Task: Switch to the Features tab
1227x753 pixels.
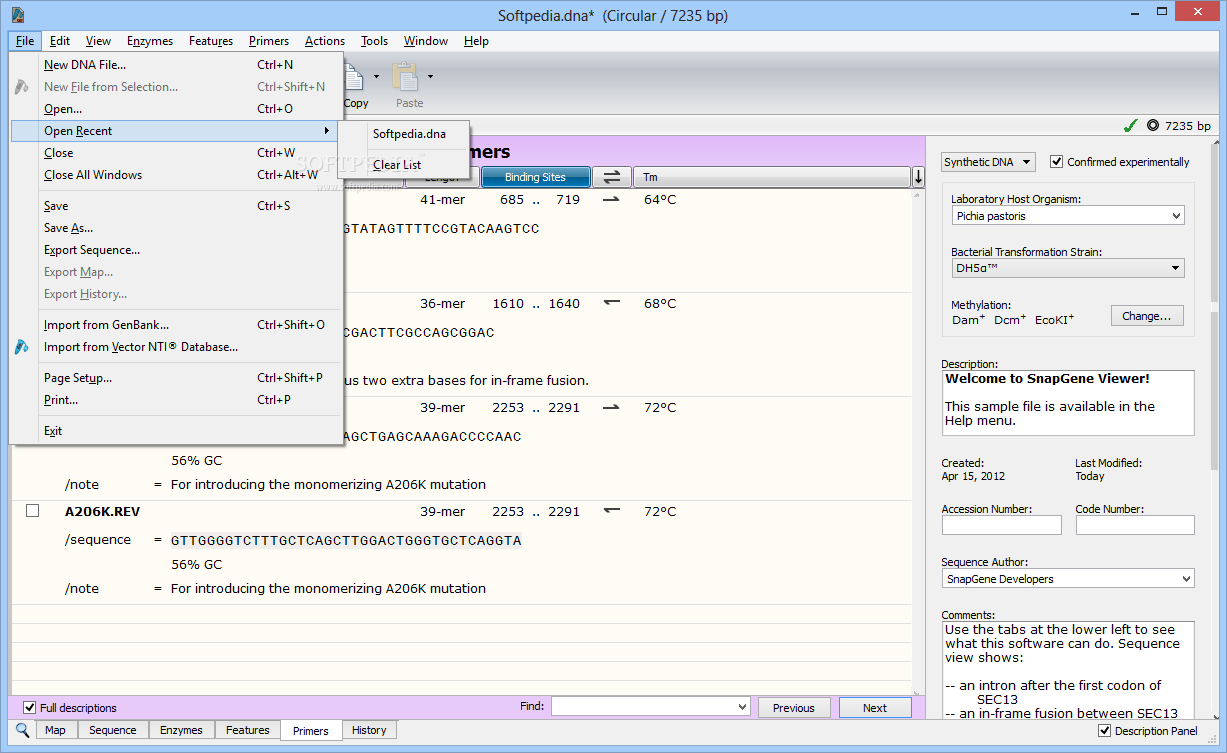Action: (248, 730)
